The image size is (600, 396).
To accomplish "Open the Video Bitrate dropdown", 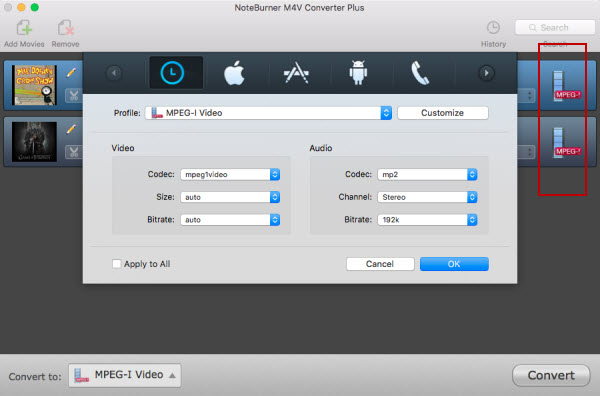I will coord(230,220).
